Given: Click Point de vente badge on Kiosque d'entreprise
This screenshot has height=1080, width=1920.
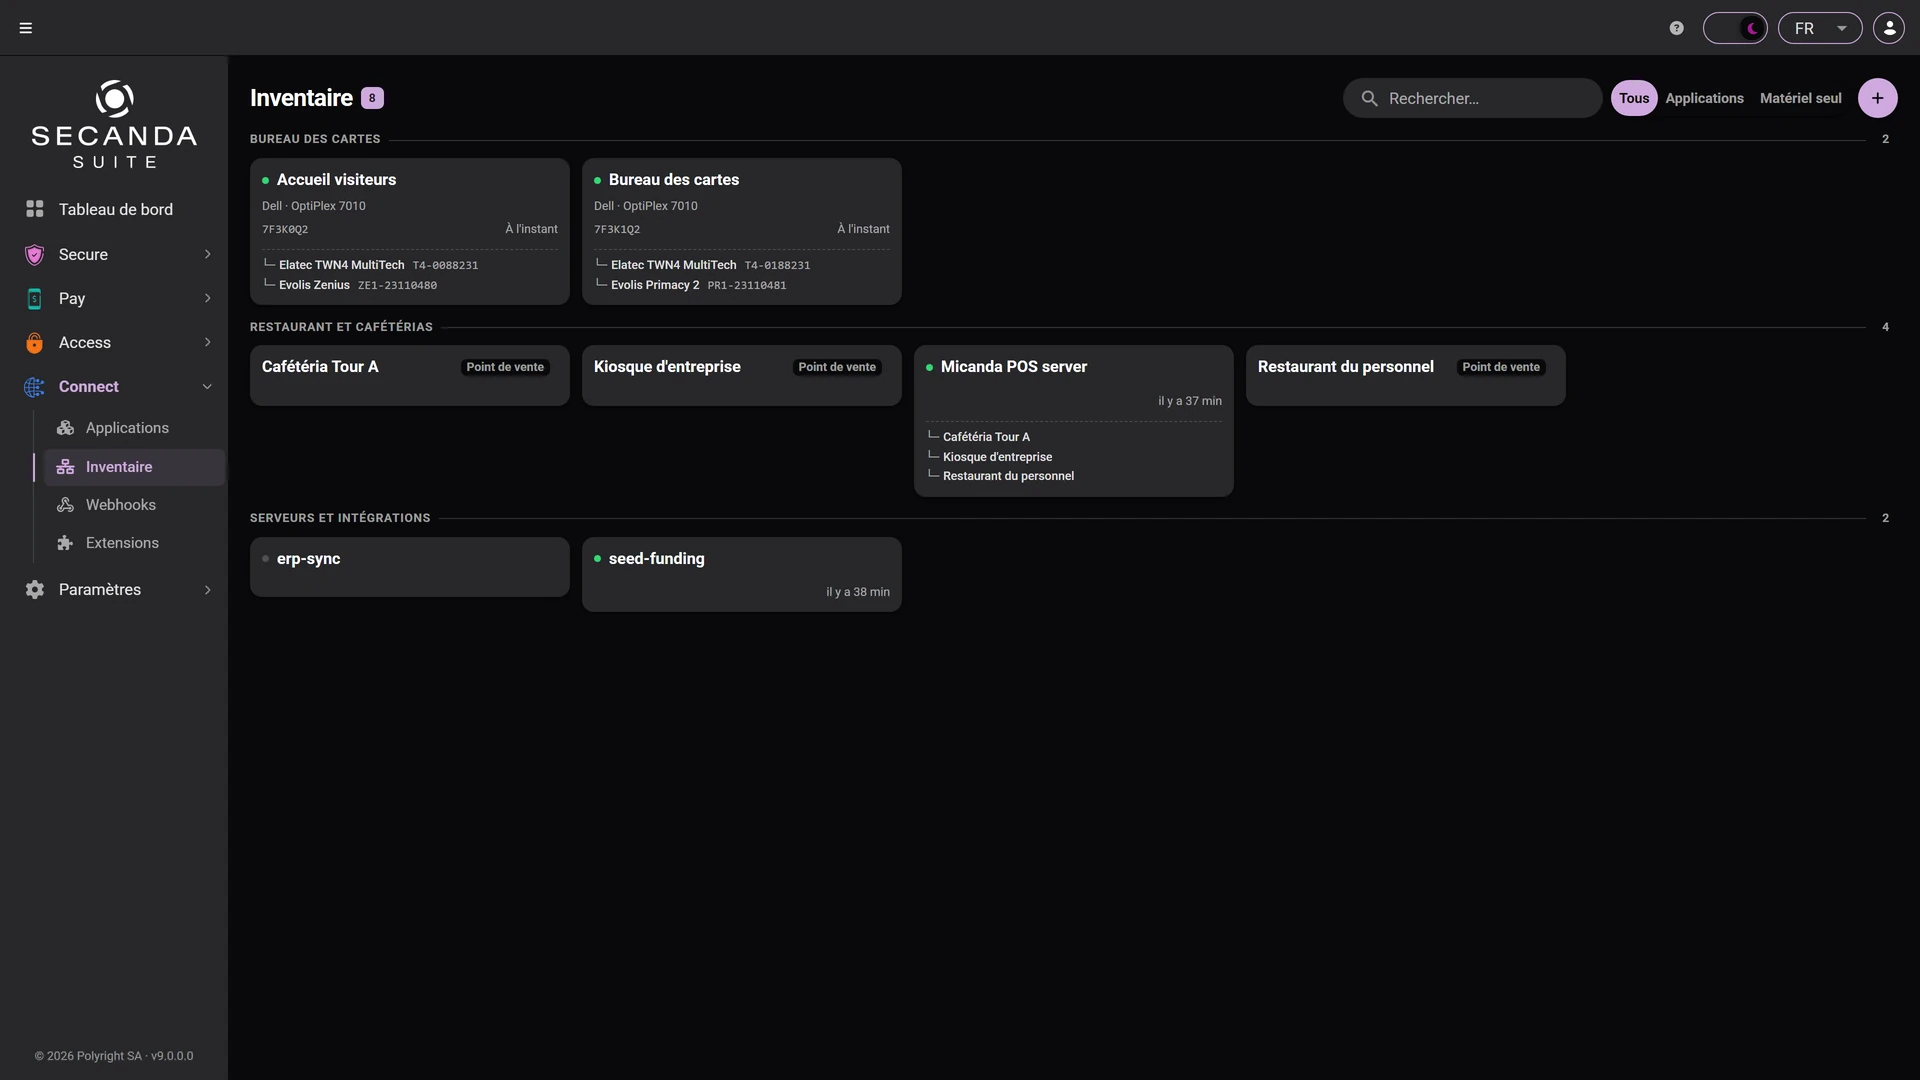Looking at the screenshot, I should pos(837,367).
